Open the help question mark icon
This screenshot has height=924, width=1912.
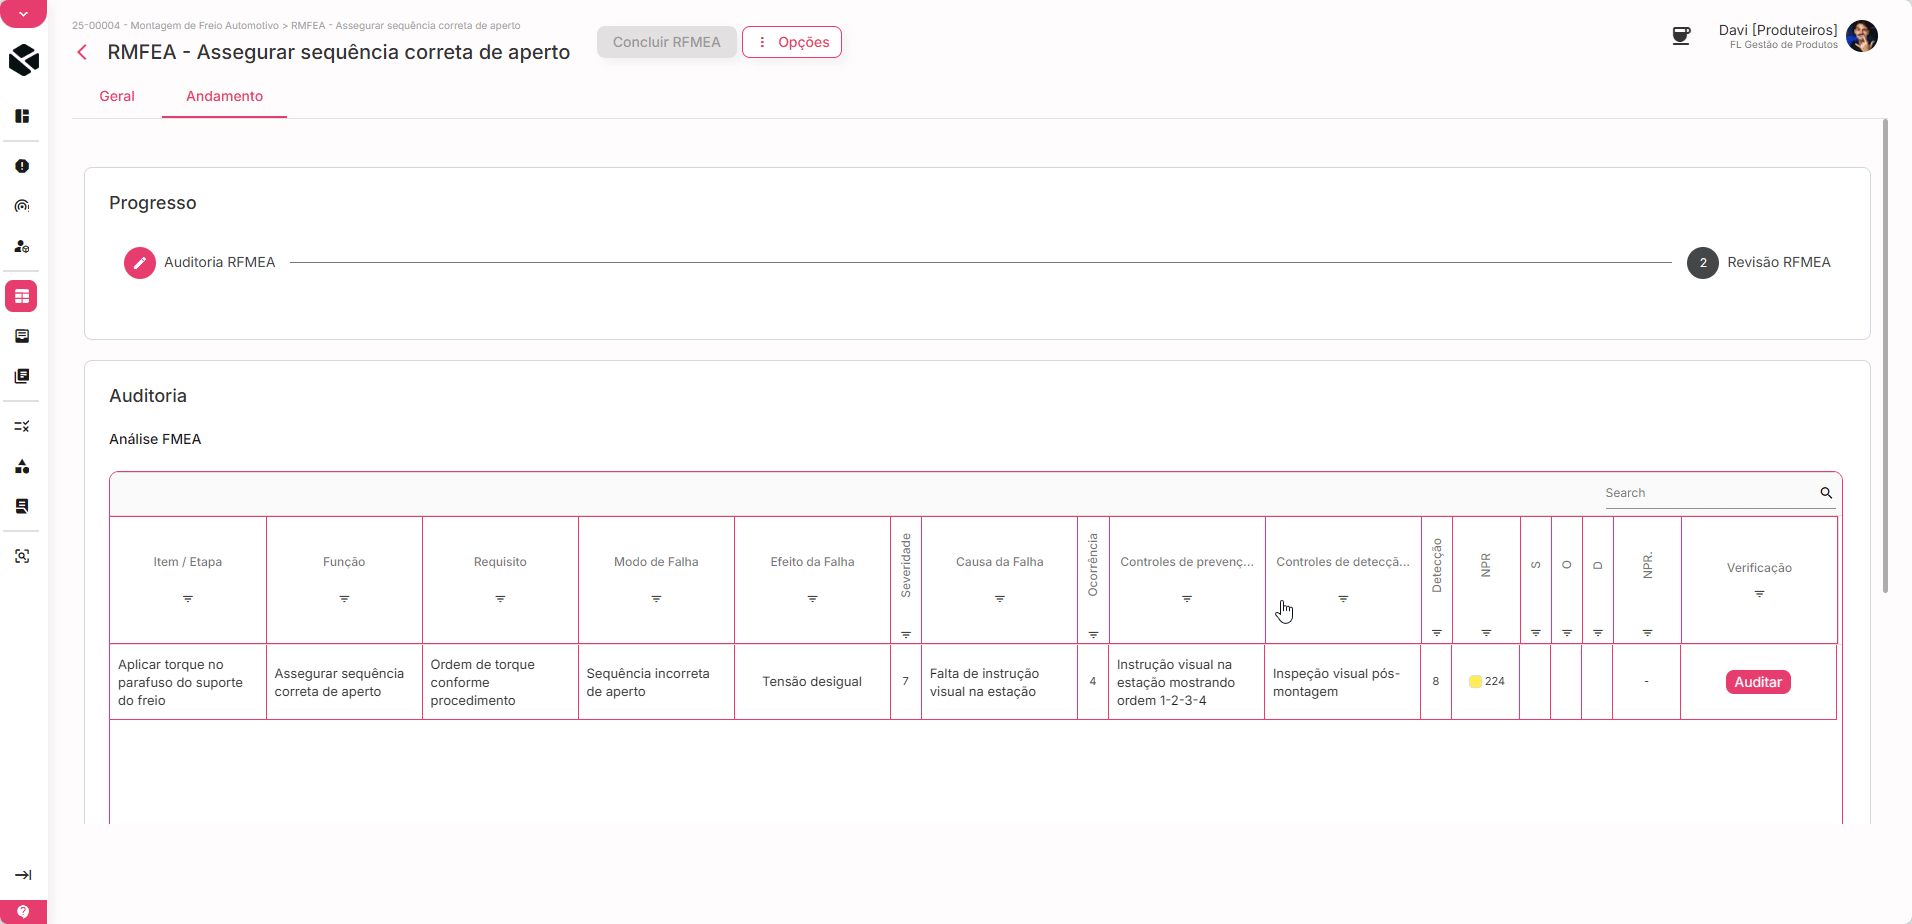click(x=23, y=911)
